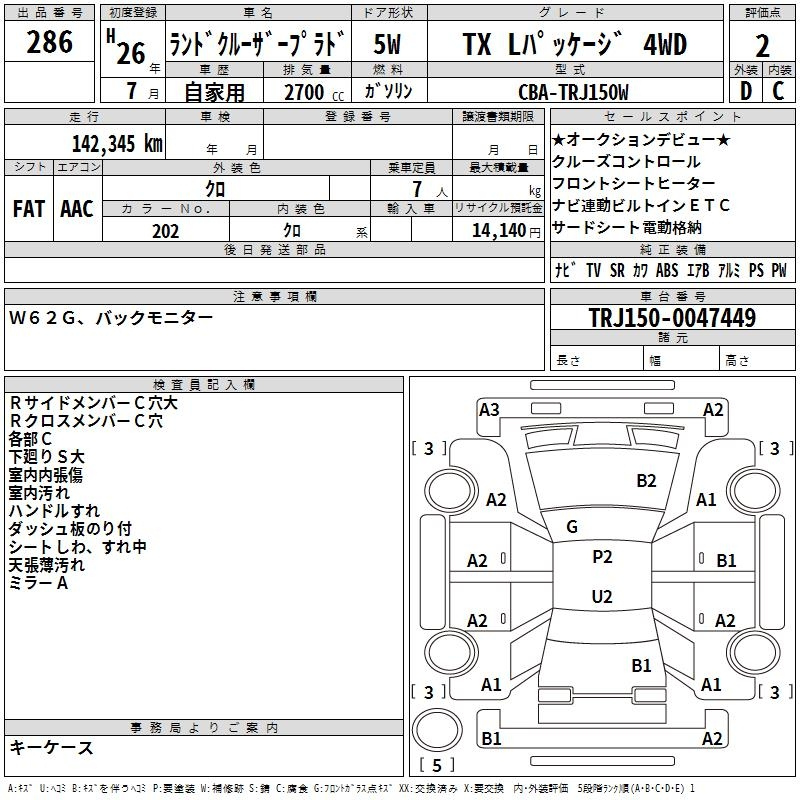Select the 室内内張傷 inspector note
The image size is (800, 800).
(x=45, y=474)
